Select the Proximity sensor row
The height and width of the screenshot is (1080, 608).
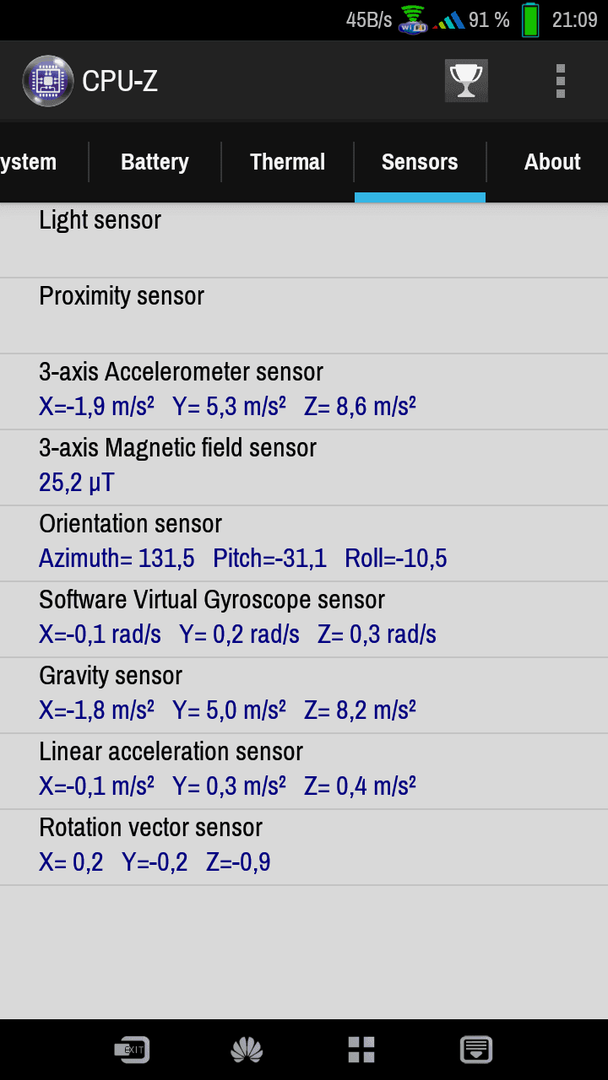[304, 316]
